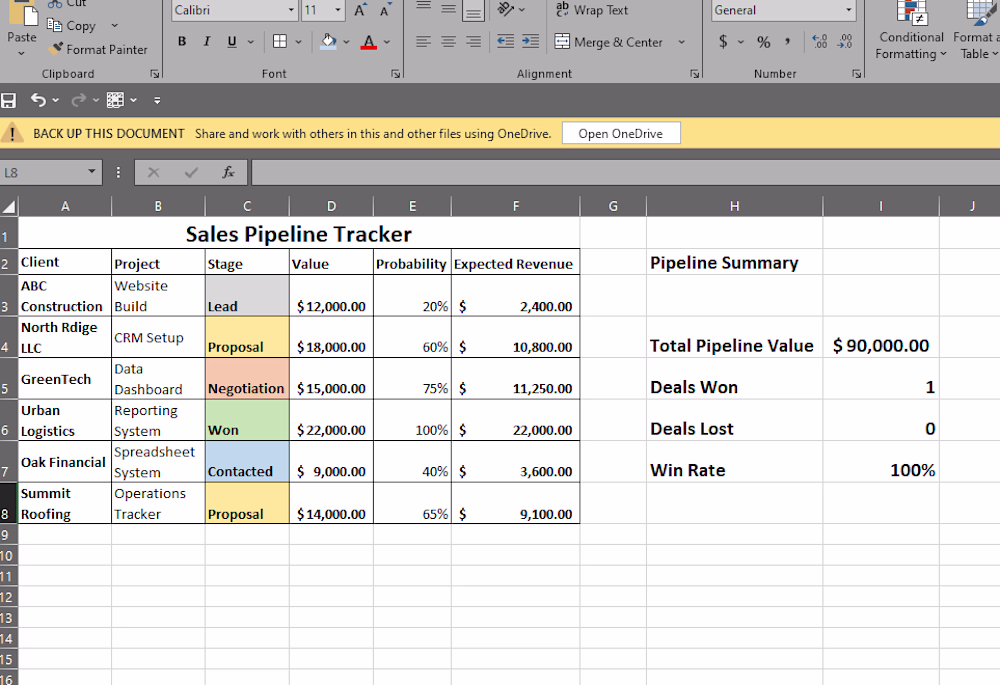Image resolution: width=1000 pixels, height=685 pixels.
Task: Click the Save icon in quick access toolbar
Action: [x=8, y=100]
